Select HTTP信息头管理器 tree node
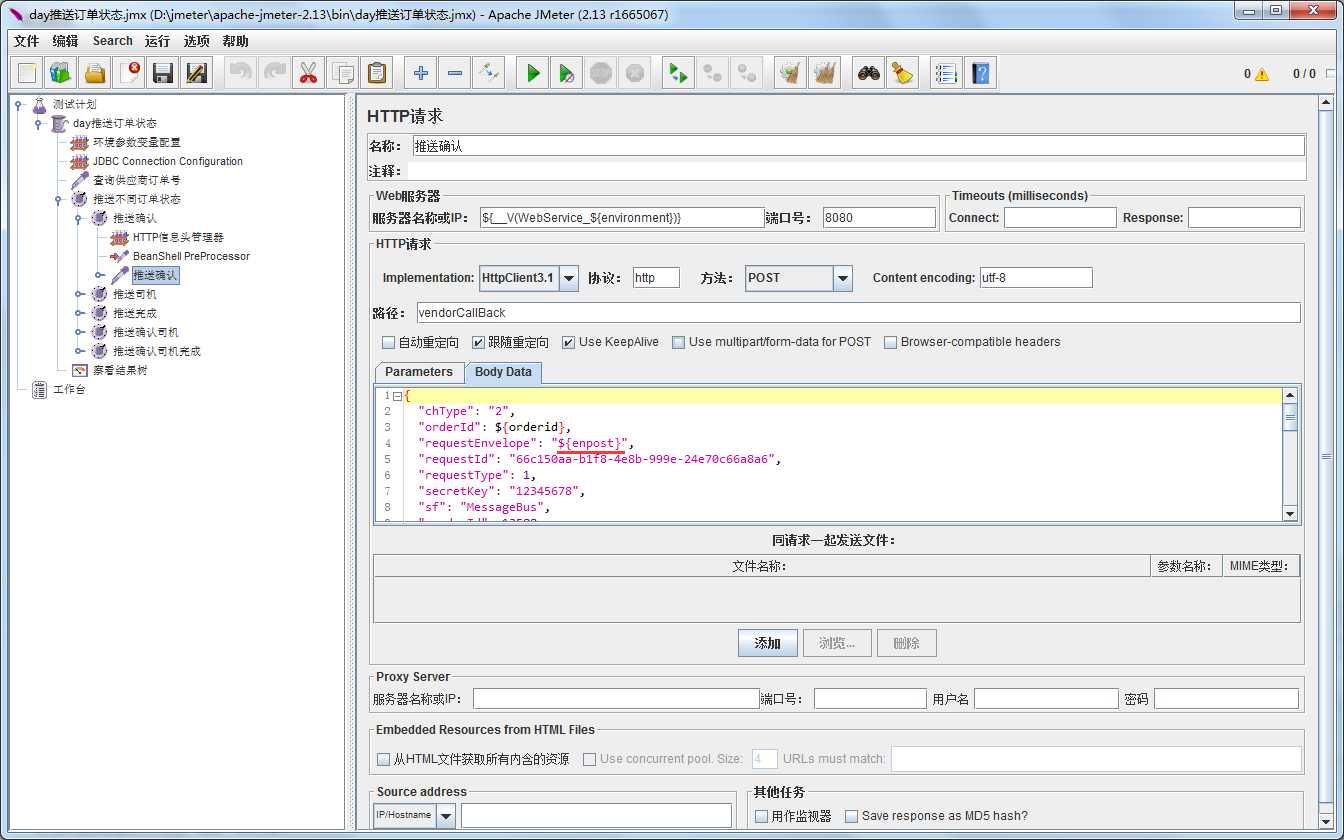The width and height of the screenshot is (1344, 840). click(178, 237)
